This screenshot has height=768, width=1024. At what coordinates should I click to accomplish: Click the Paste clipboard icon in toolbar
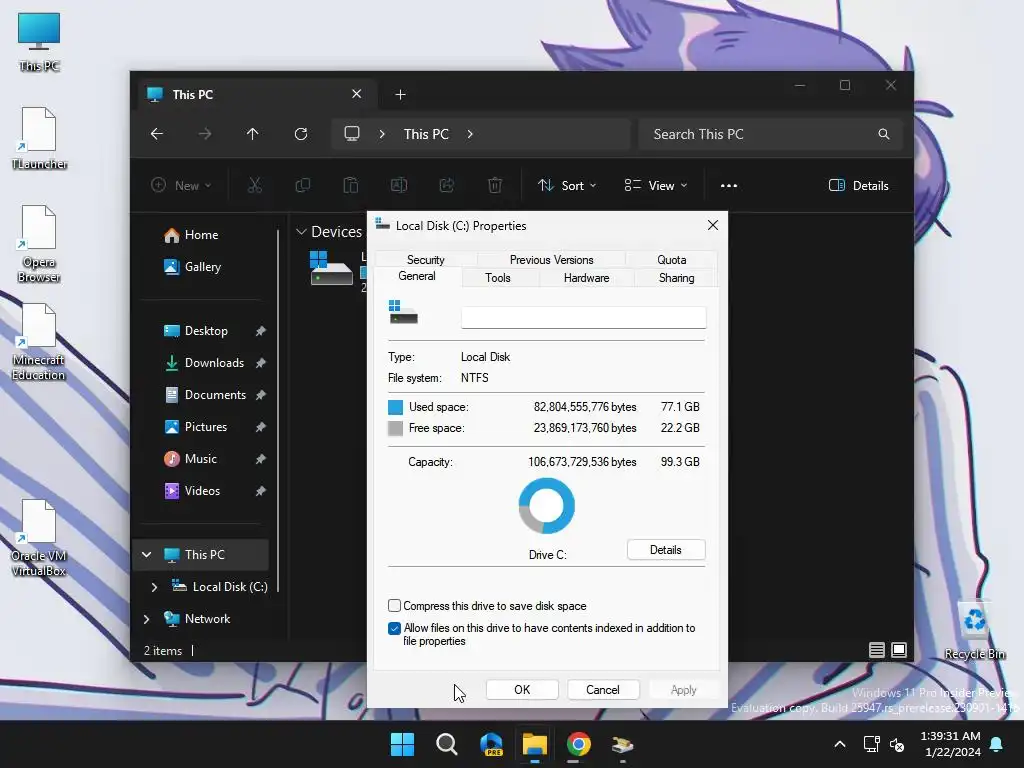351,185
